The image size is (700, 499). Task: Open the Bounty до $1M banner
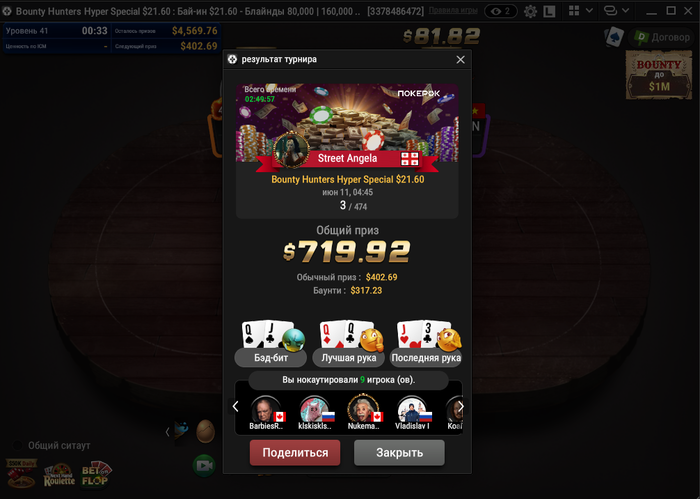[x=658, y=75]
